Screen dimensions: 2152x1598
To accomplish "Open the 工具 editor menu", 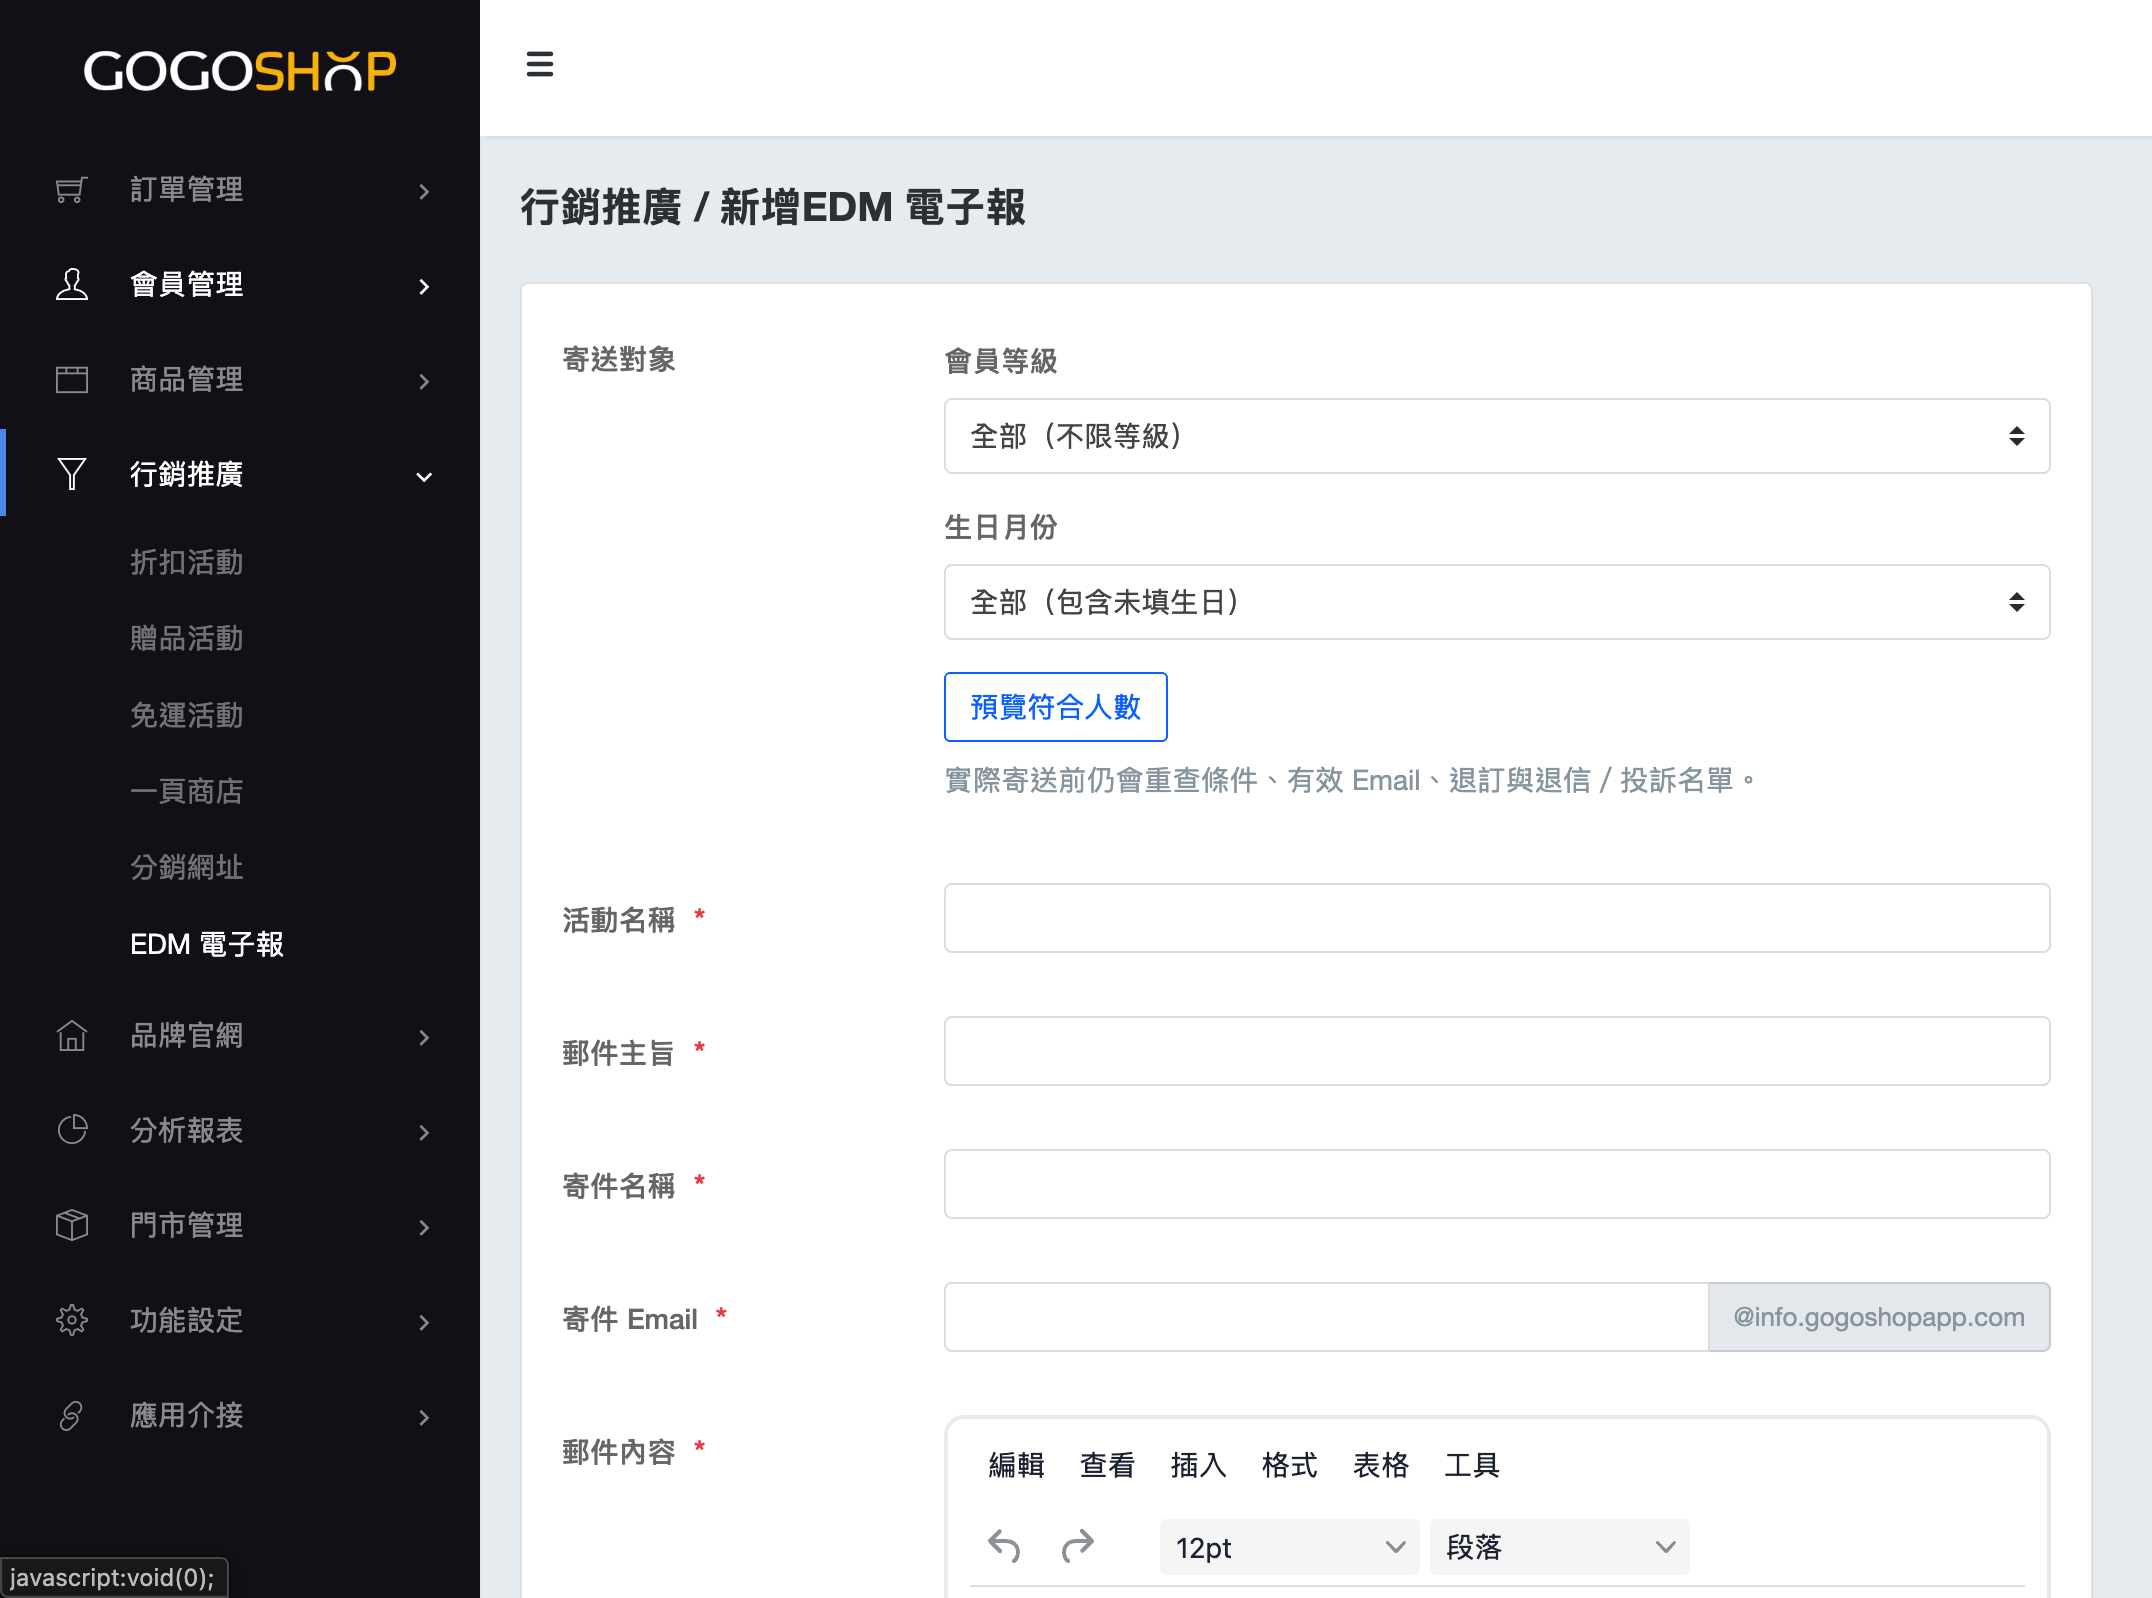I will click(1471, 1465).
